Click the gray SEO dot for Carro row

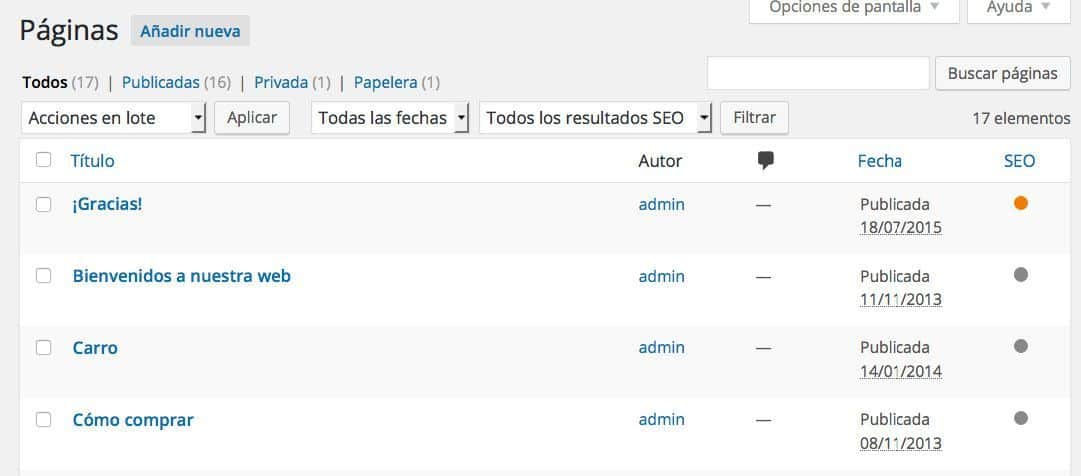coord(1020,346)
